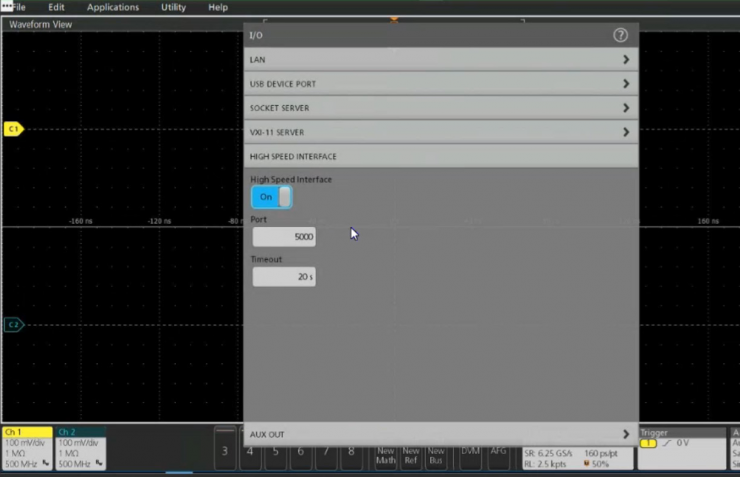The image size is (740, 477).
Task: Open the I/O help question mark icon
Action: 620,35
